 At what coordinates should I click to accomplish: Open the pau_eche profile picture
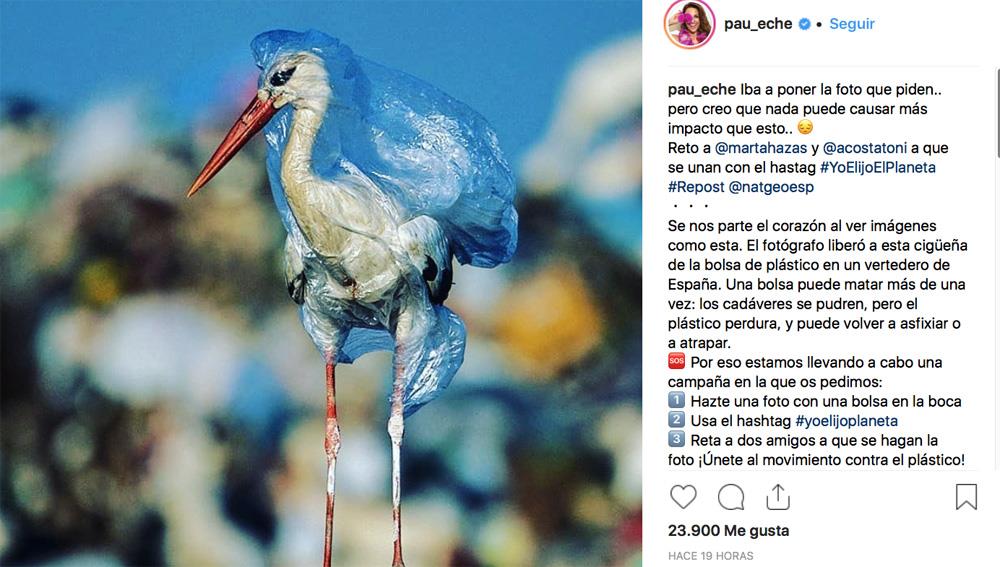point(689,24)
